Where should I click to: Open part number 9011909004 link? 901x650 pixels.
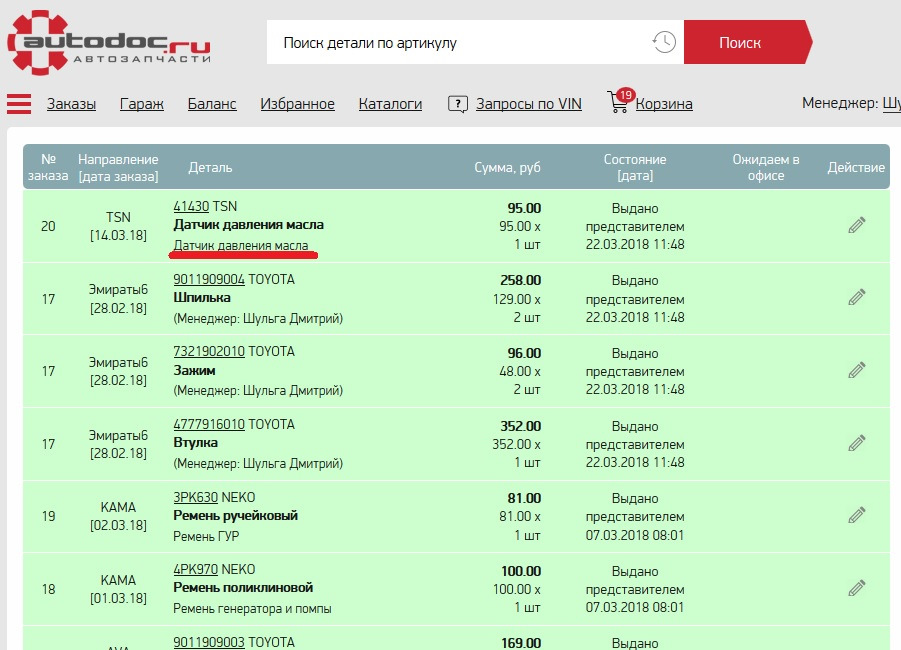209,279
